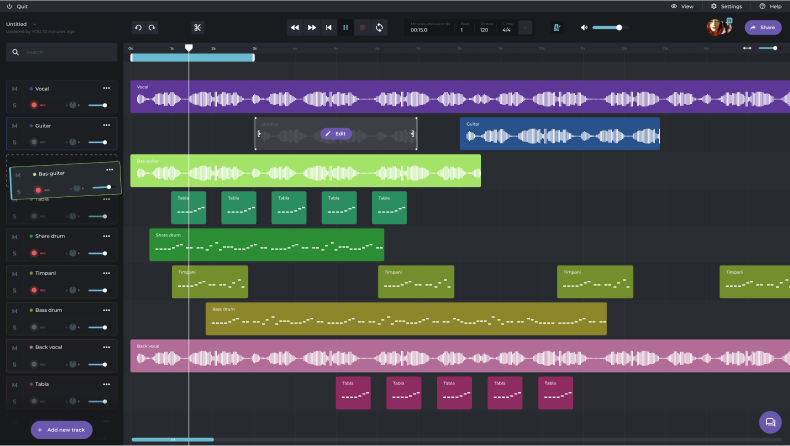This screenshot has width=790, height=446.
Task: Select the Bass drum MIDI clip
Action: 406,319
